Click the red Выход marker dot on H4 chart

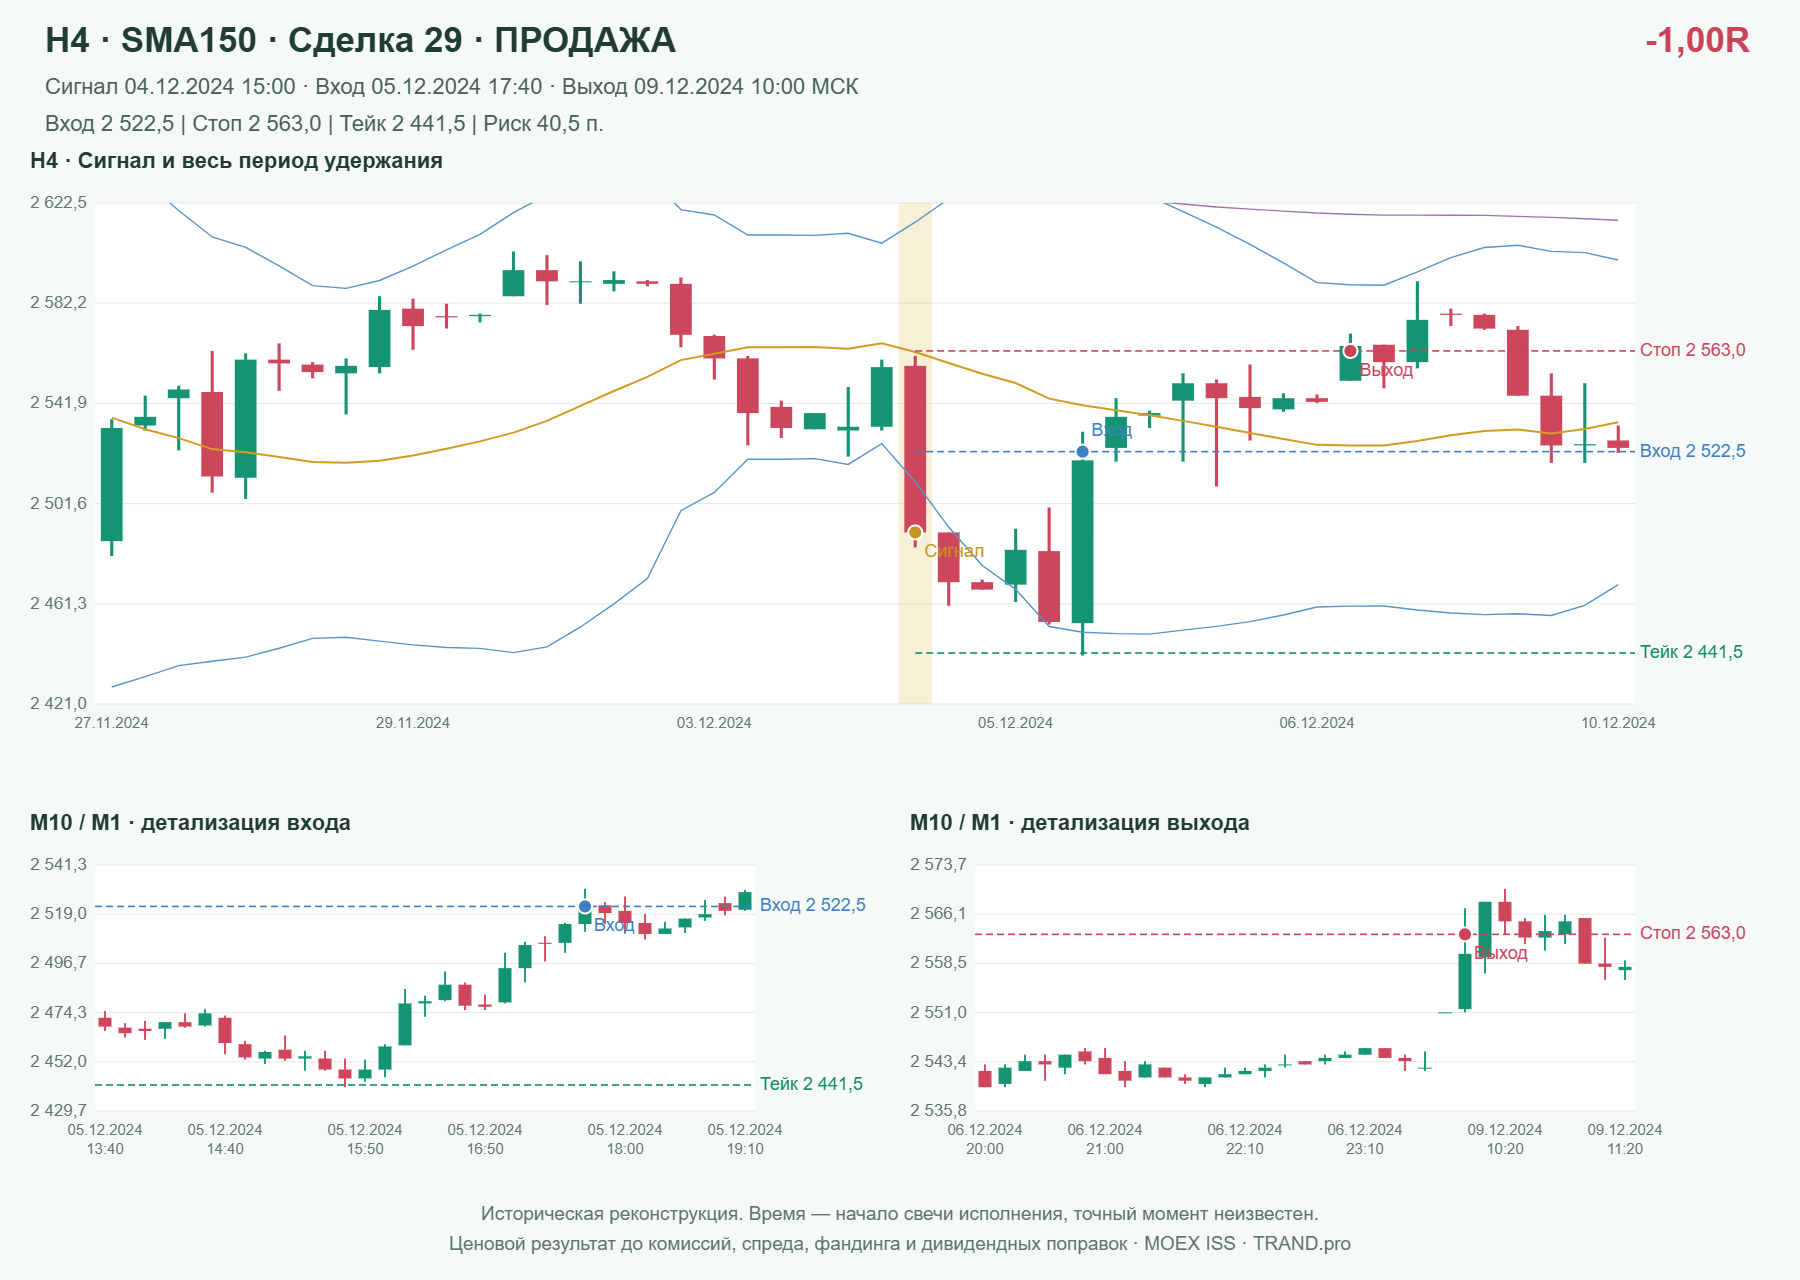(1350, 351)
